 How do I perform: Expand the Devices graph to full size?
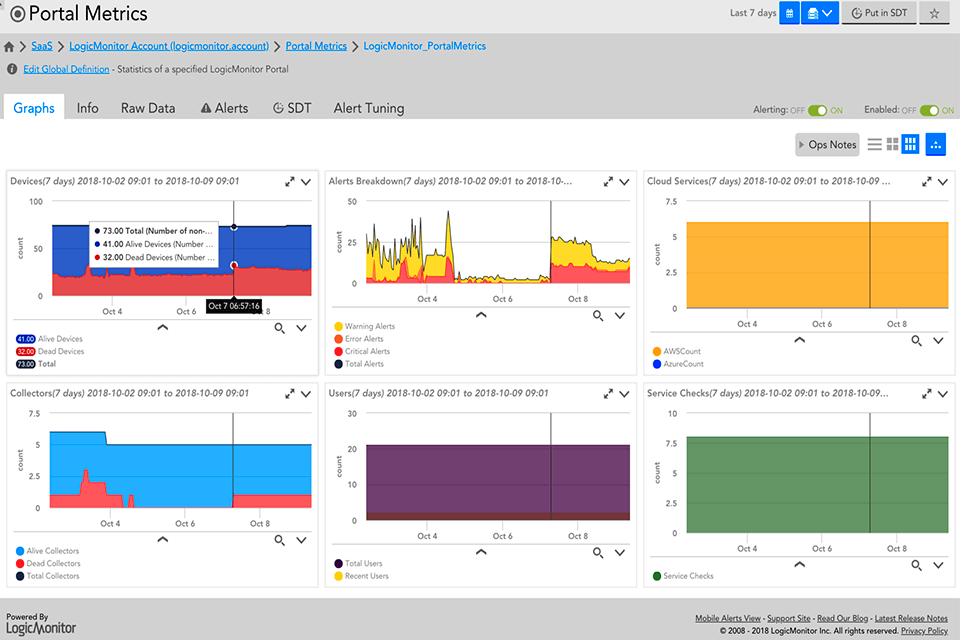[x=290, y=182]
